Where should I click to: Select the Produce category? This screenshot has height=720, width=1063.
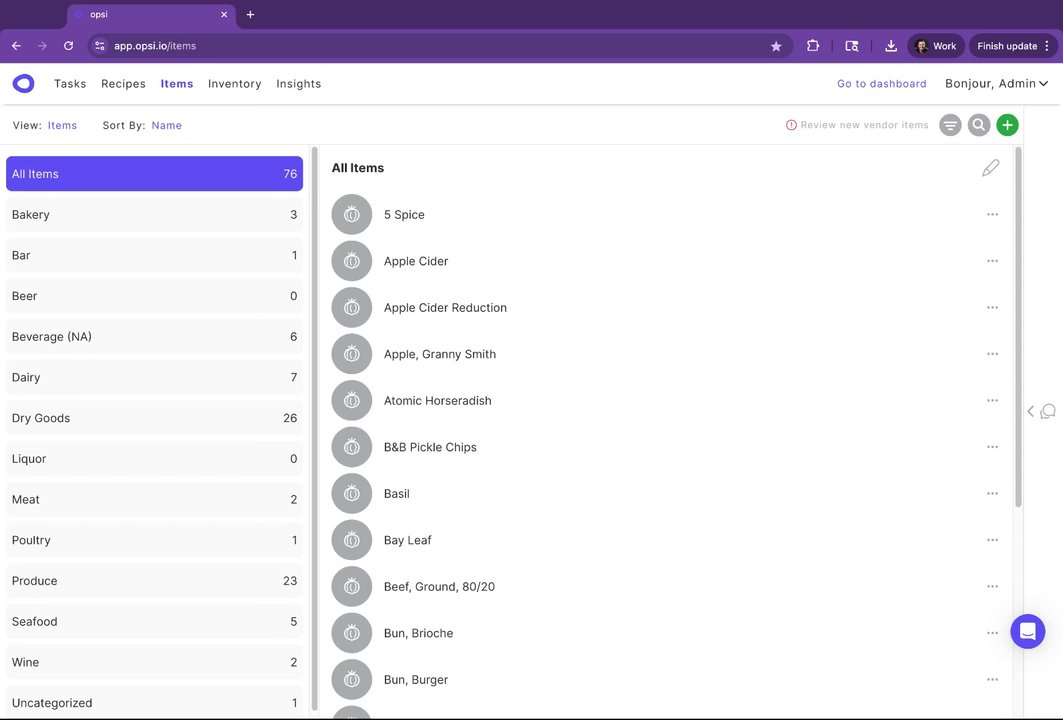pos(155,580)
